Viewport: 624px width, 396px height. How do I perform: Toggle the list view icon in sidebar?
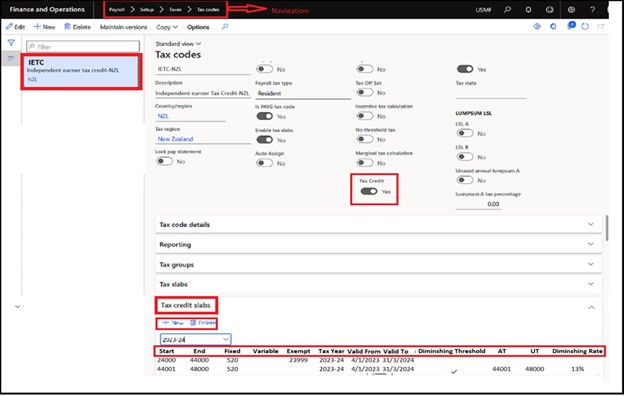(x=11, y=59)
